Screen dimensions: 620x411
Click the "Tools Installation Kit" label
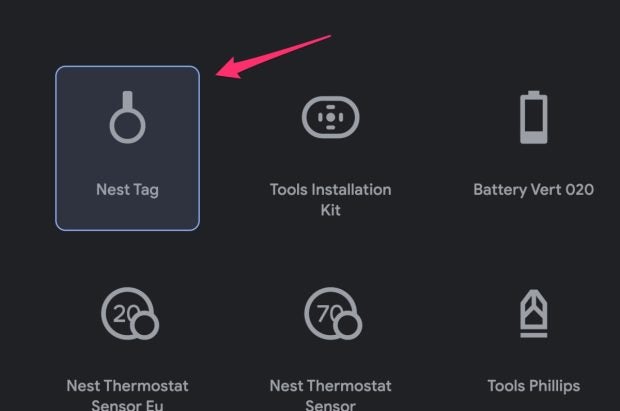(x=331, y=200)
